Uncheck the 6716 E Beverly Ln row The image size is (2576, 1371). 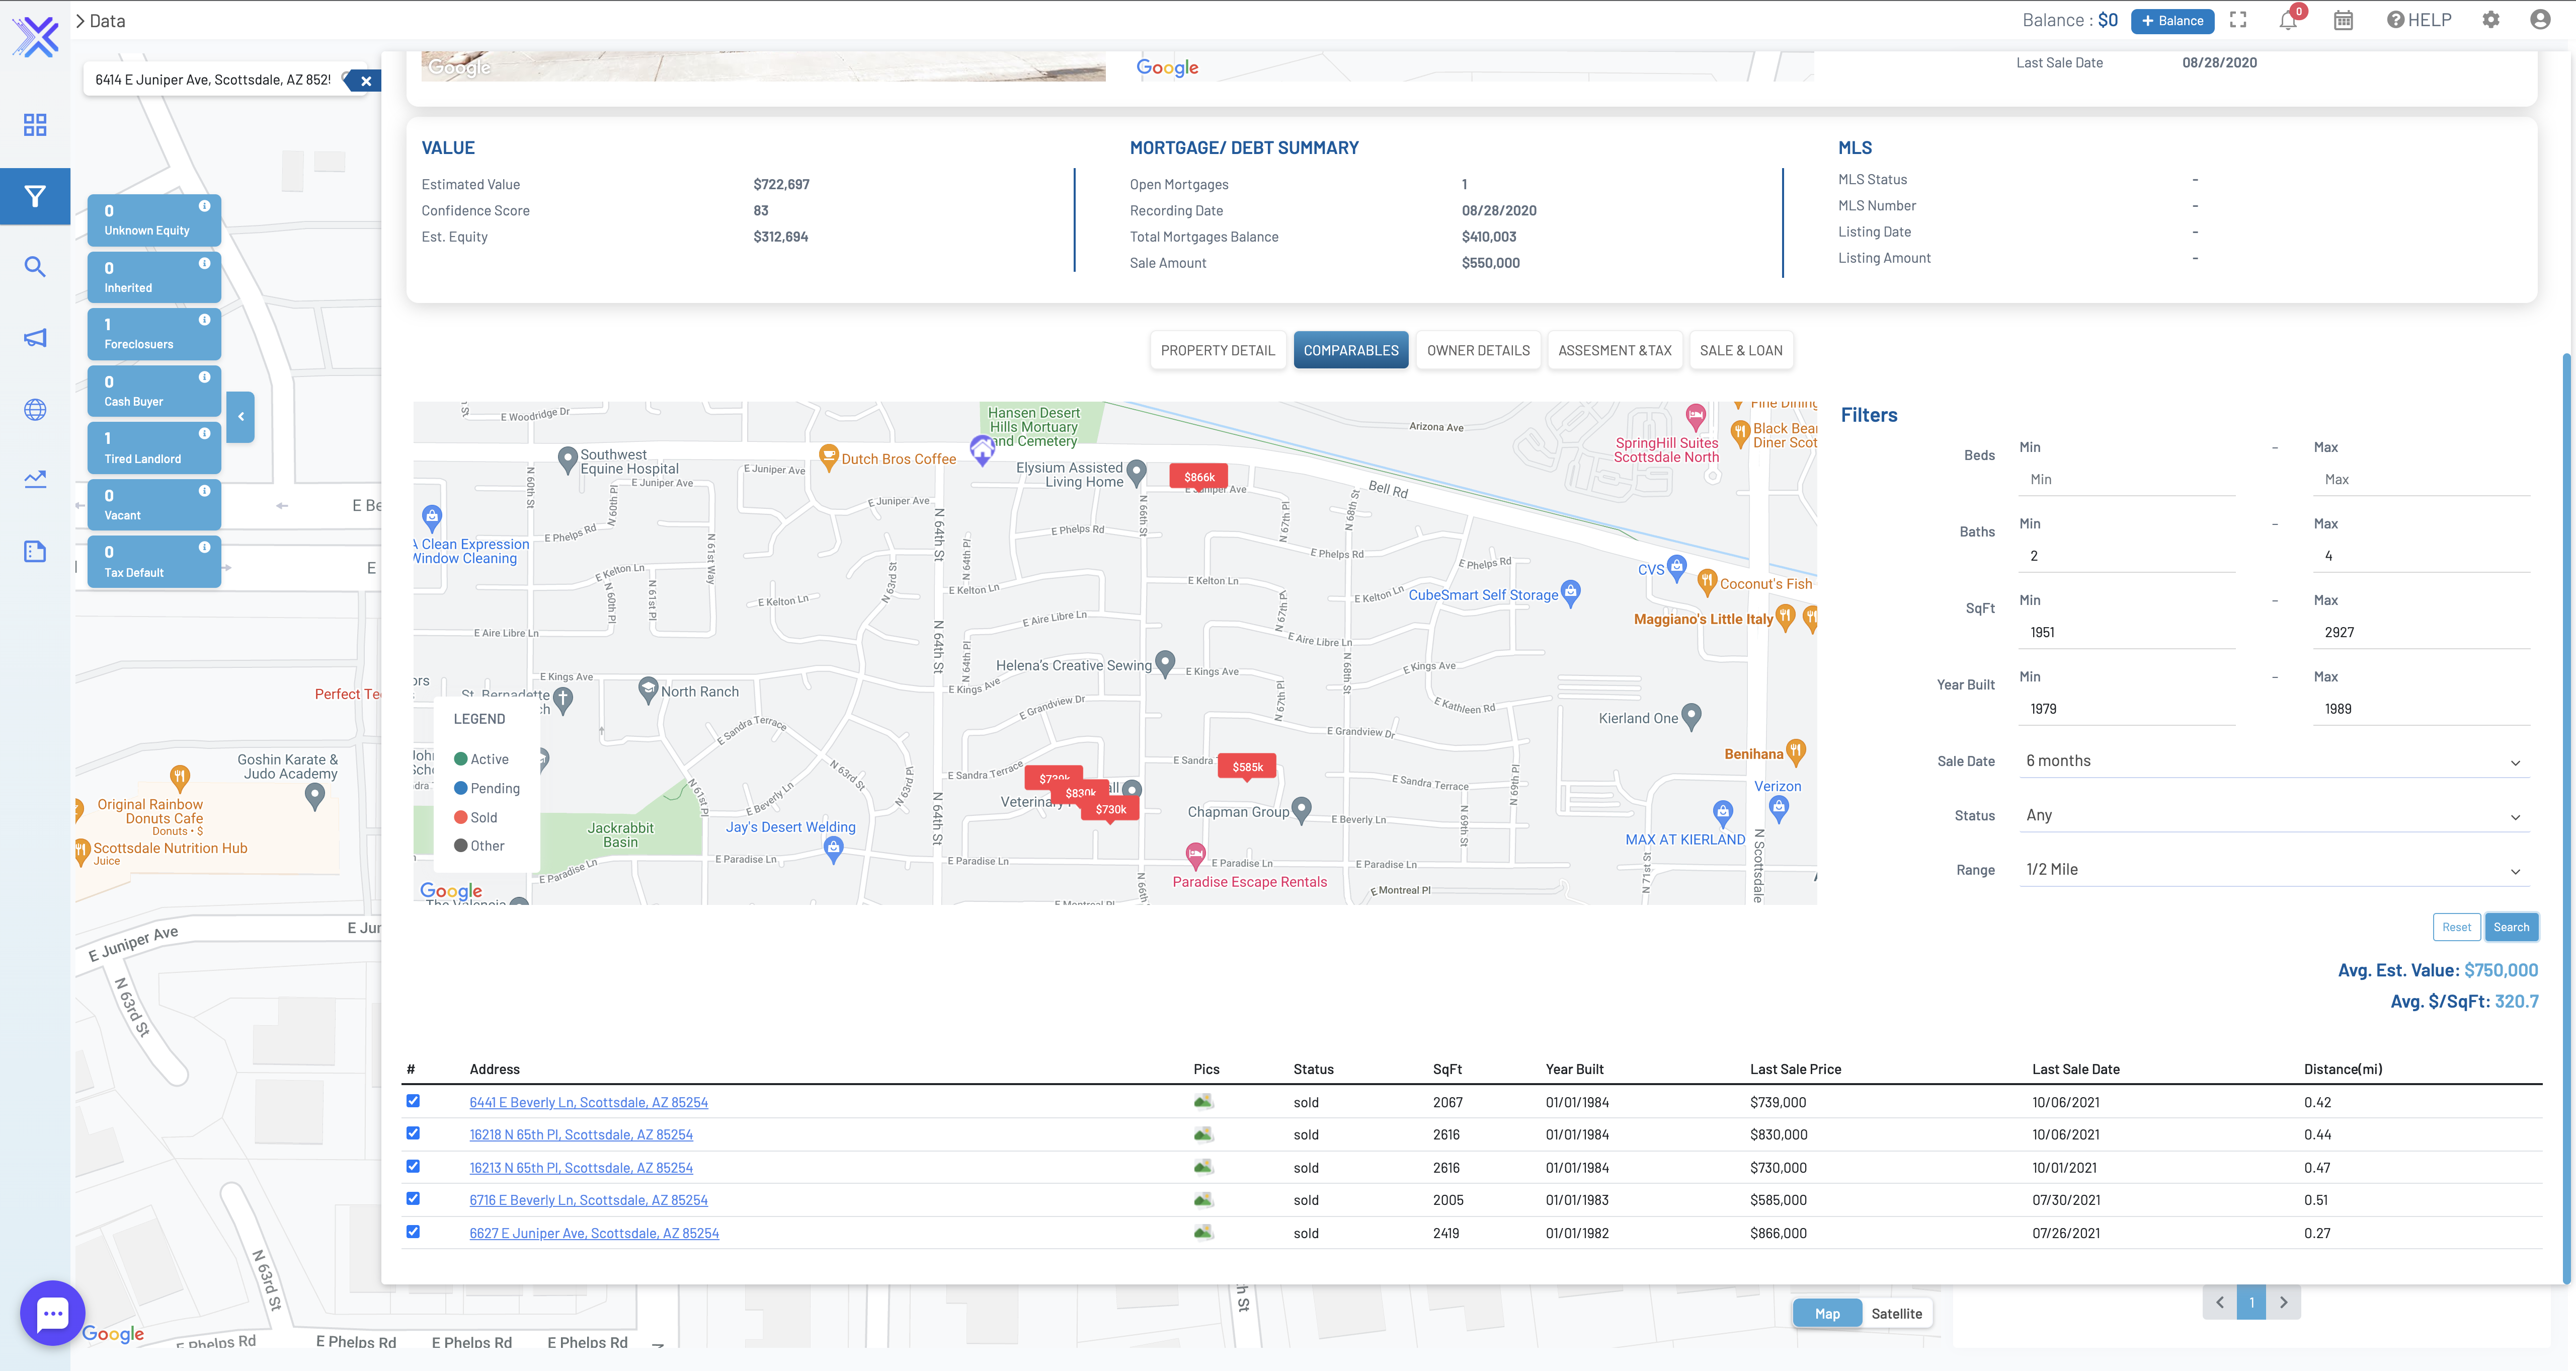(x=413, y=1199)
